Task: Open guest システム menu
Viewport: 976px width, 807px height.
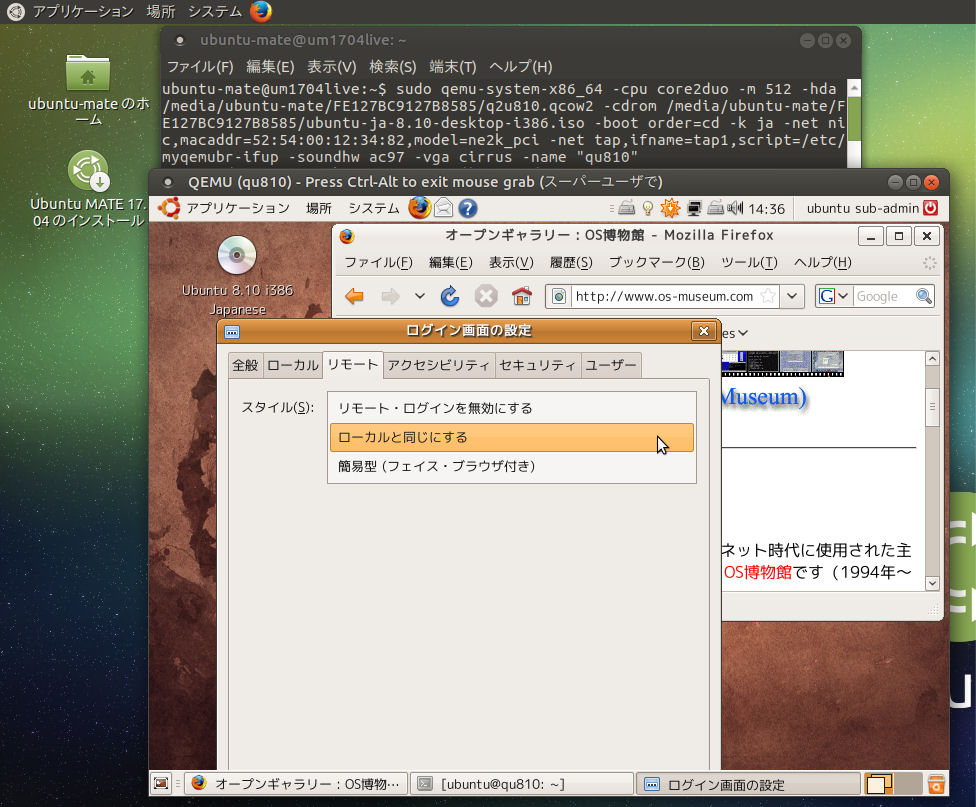Action: click(x=373, y=208)
